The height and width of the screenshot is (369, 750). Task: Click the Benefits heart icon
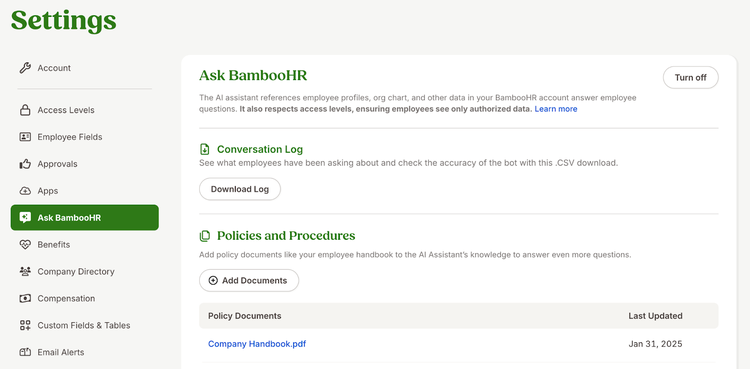(25, 245)
